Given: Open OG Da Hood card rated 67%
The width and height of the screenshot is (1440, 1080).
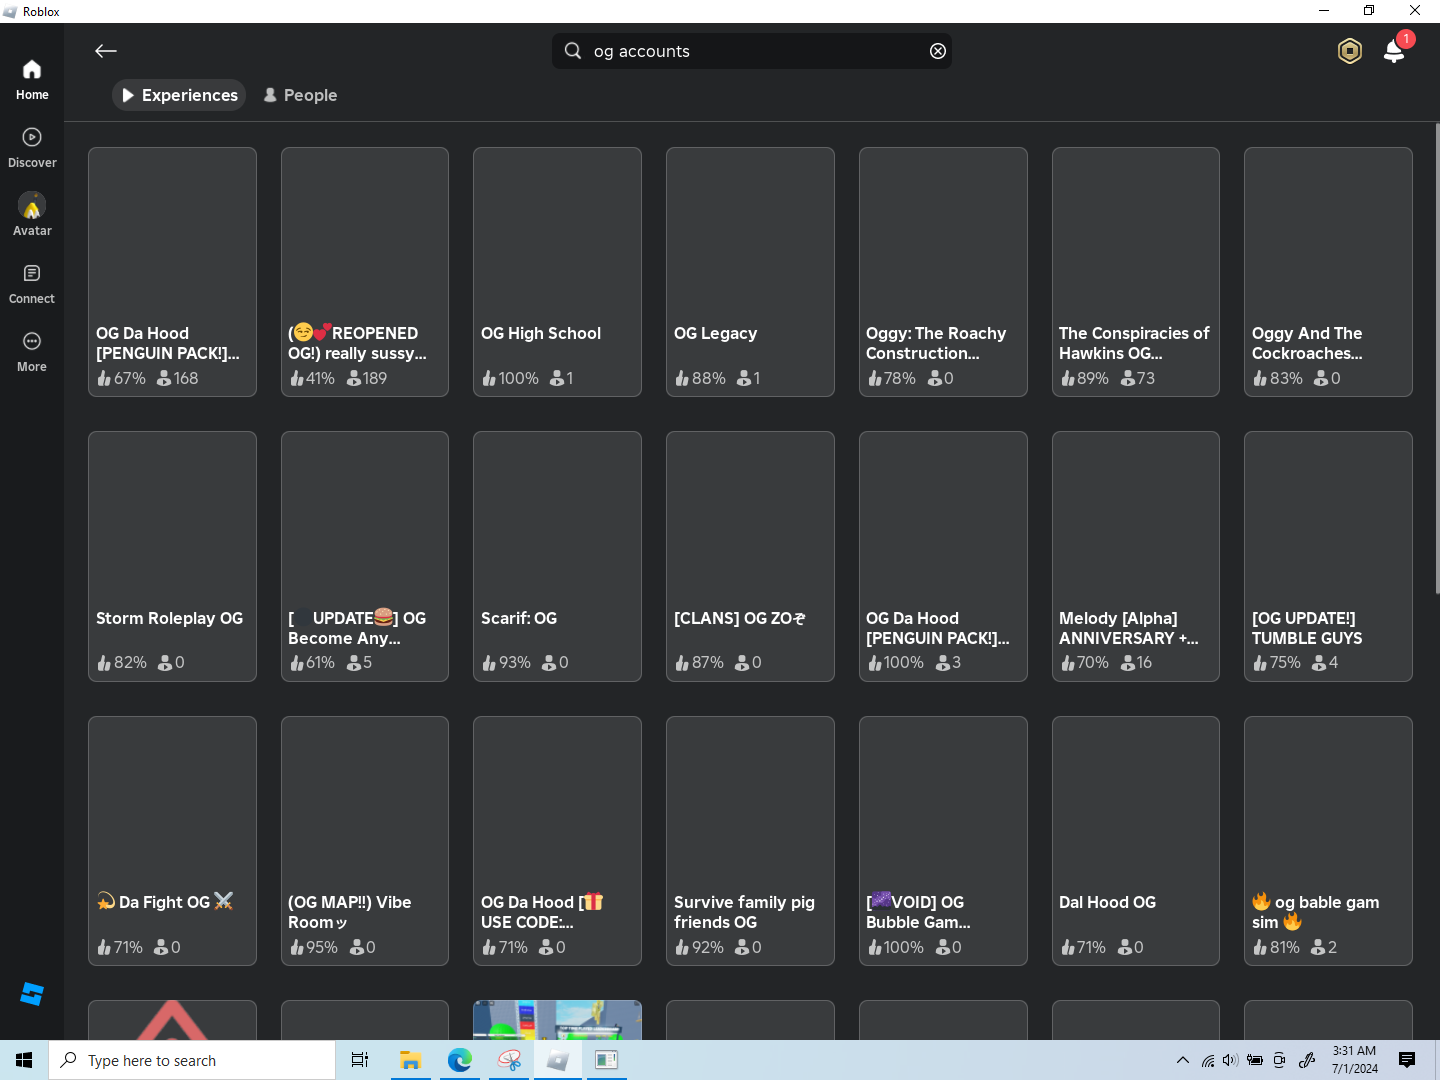Looking at the screenshot, I should [172, 272].
